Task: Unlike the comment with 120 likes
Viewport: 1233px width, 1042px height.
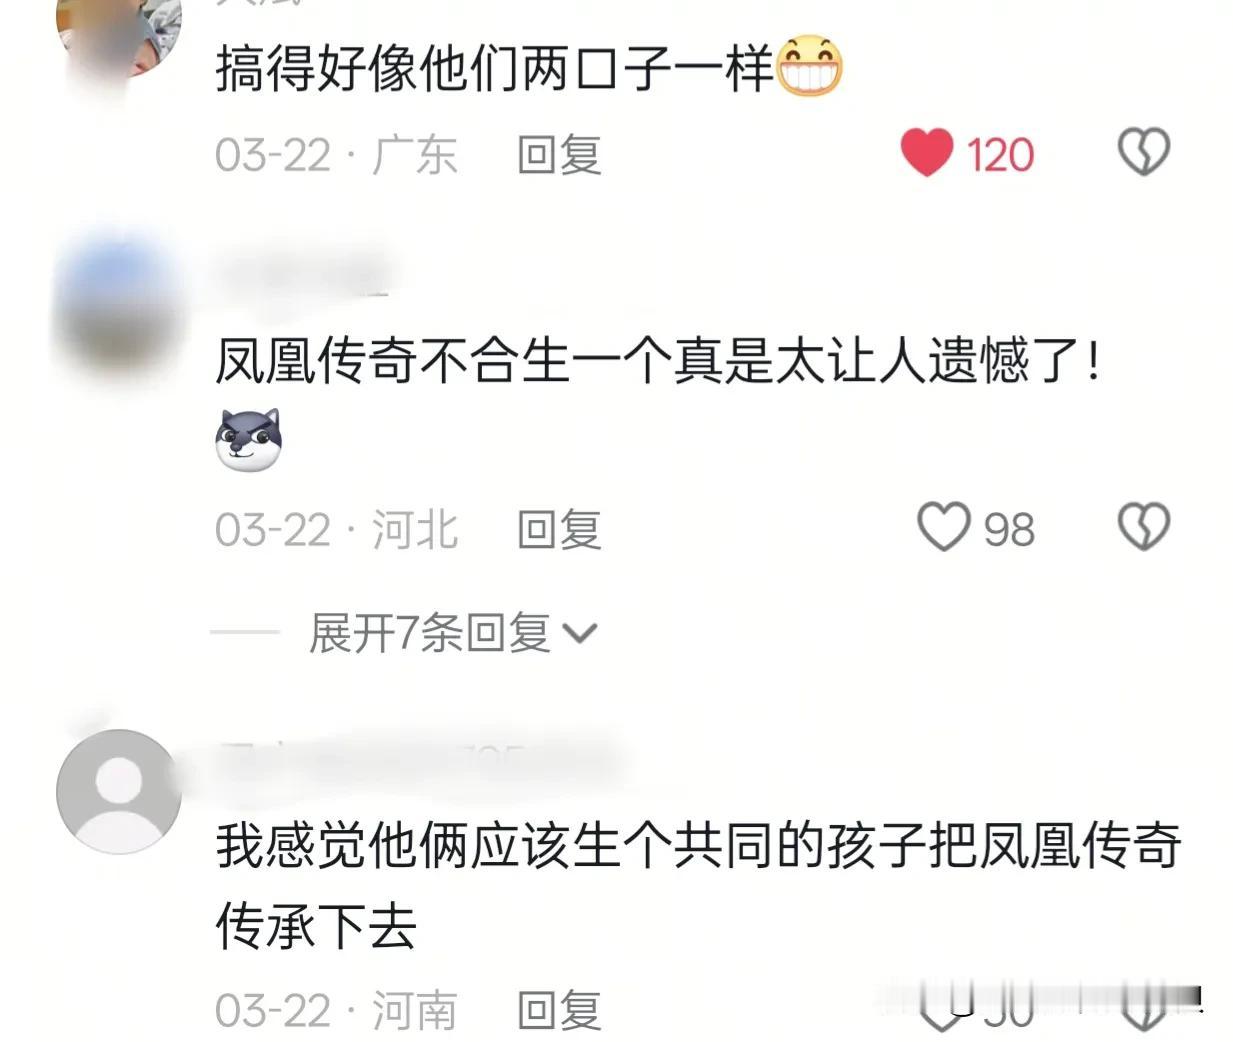Action: click(x=926, y=153)
